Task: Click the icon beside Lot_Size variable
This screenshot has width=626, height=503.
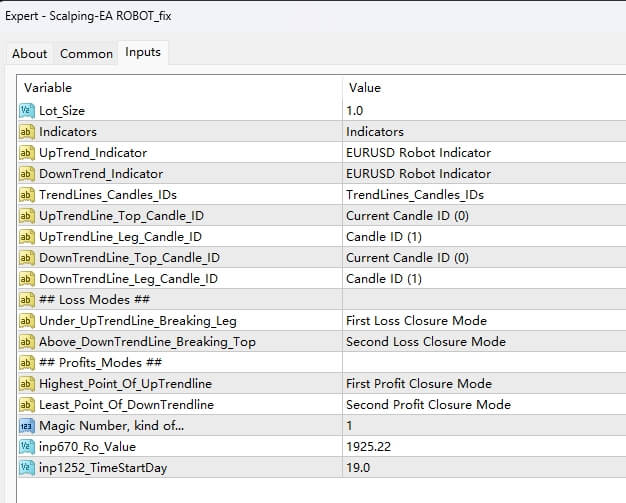Action: (x=27, y=110)
